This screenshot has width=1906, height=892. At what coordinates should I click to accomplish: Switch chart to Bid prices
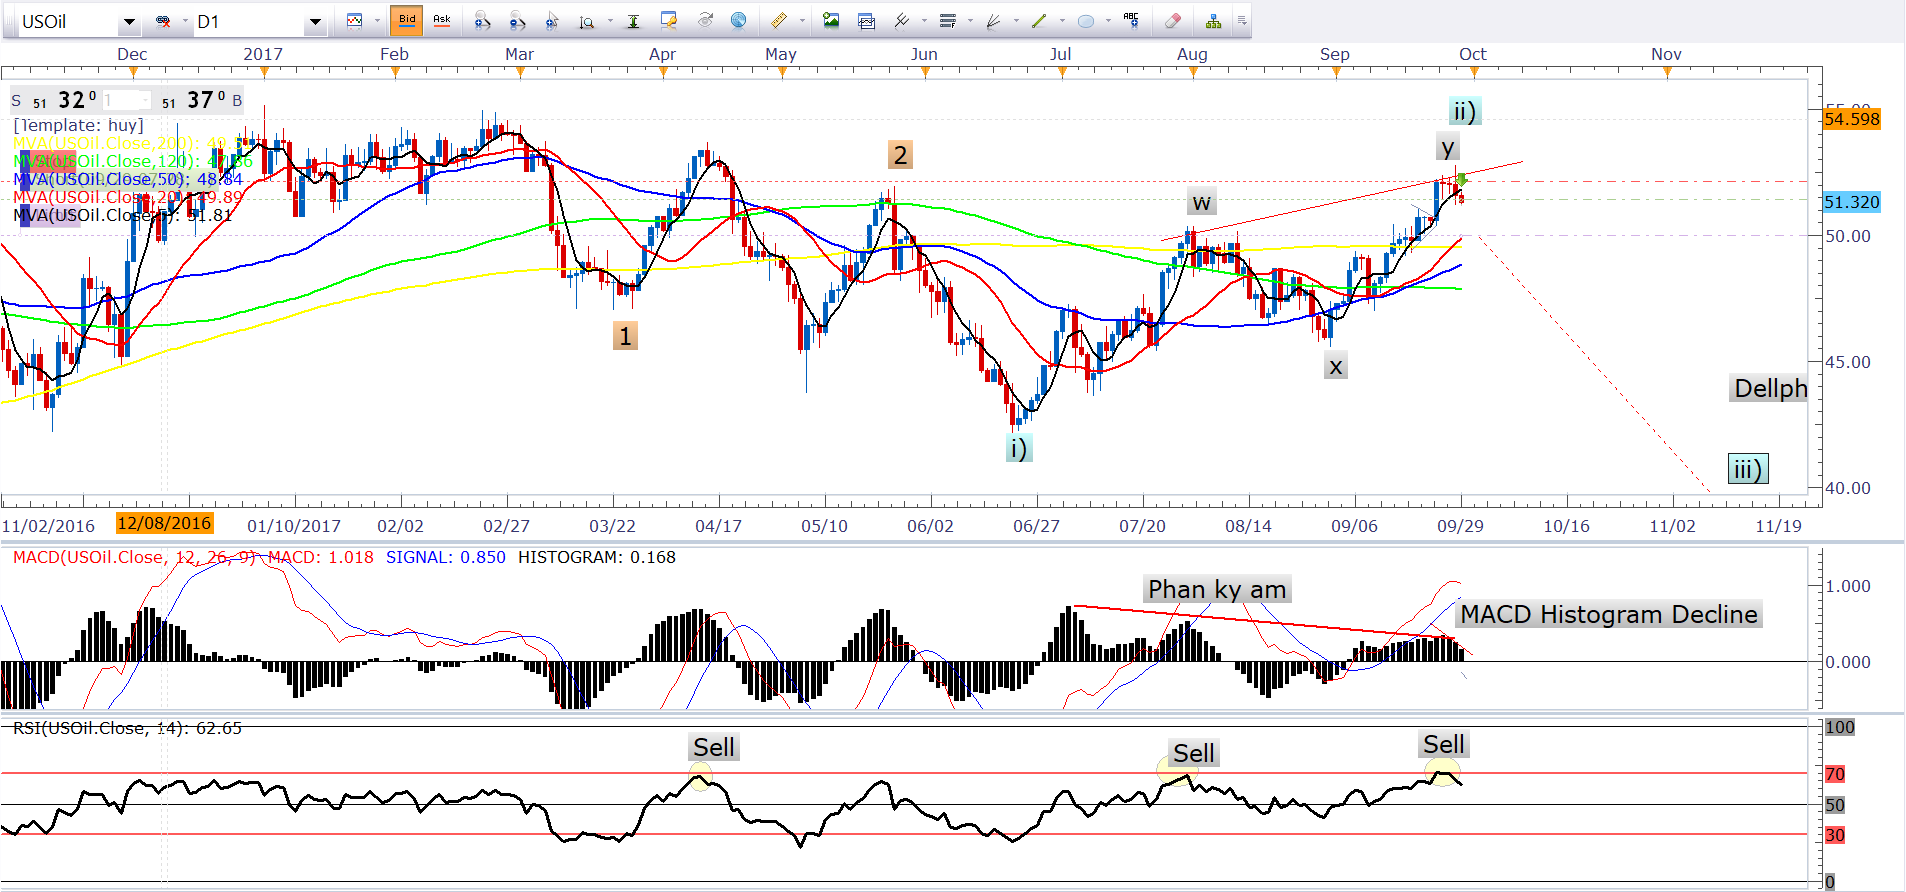(407, 20)
